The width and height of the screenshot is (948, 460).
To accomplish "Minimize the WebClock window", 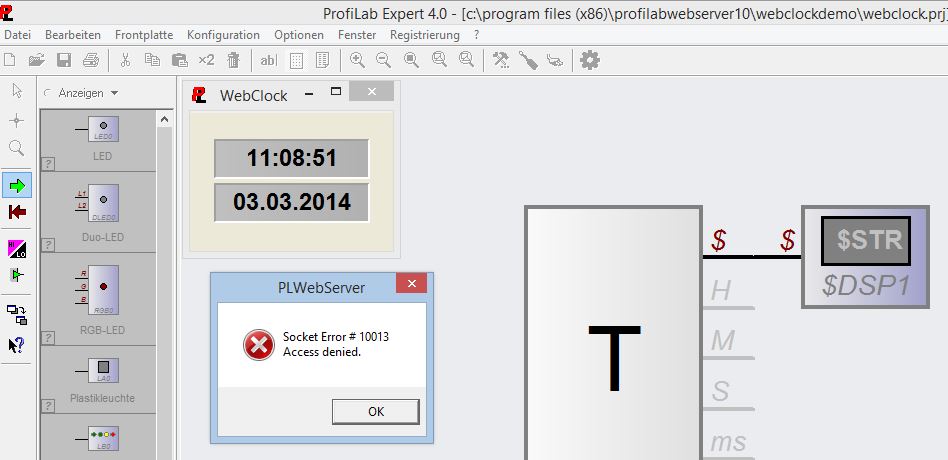I will [x=309, y=94].
